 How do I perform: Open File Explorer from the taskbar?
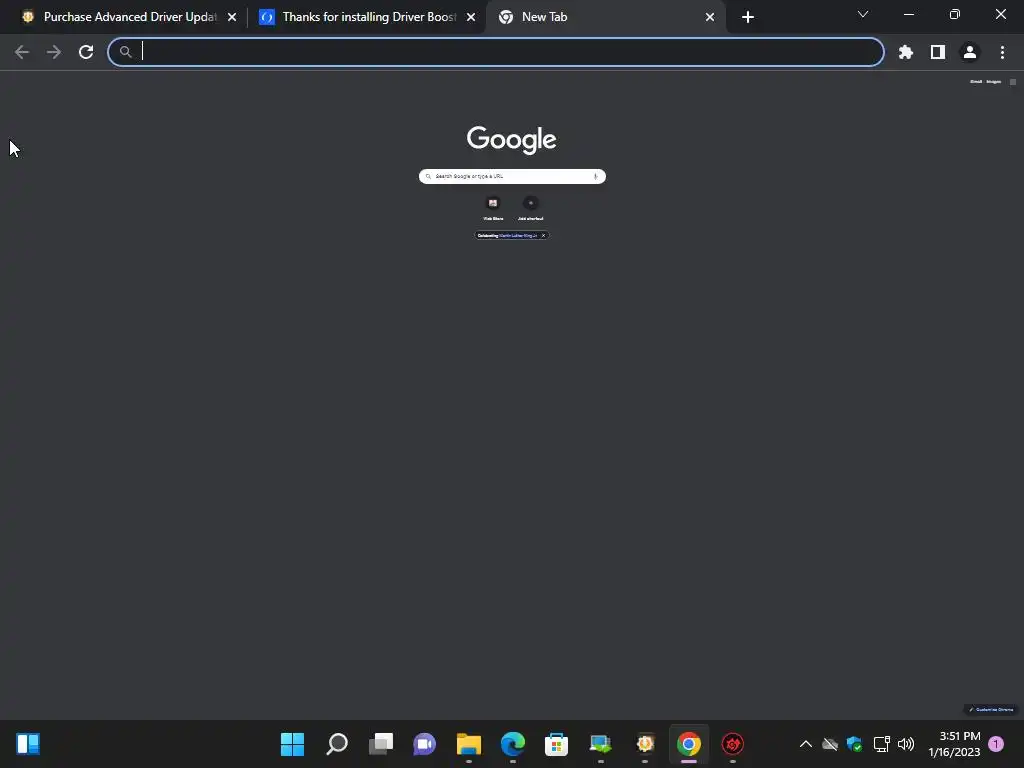tap(469, 744)
